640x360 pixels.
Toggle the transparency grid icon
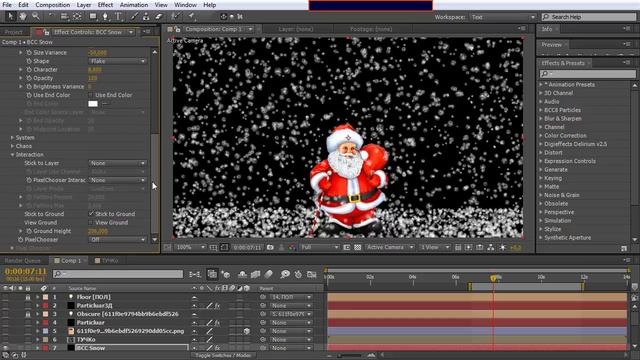(x=358, y=247)
